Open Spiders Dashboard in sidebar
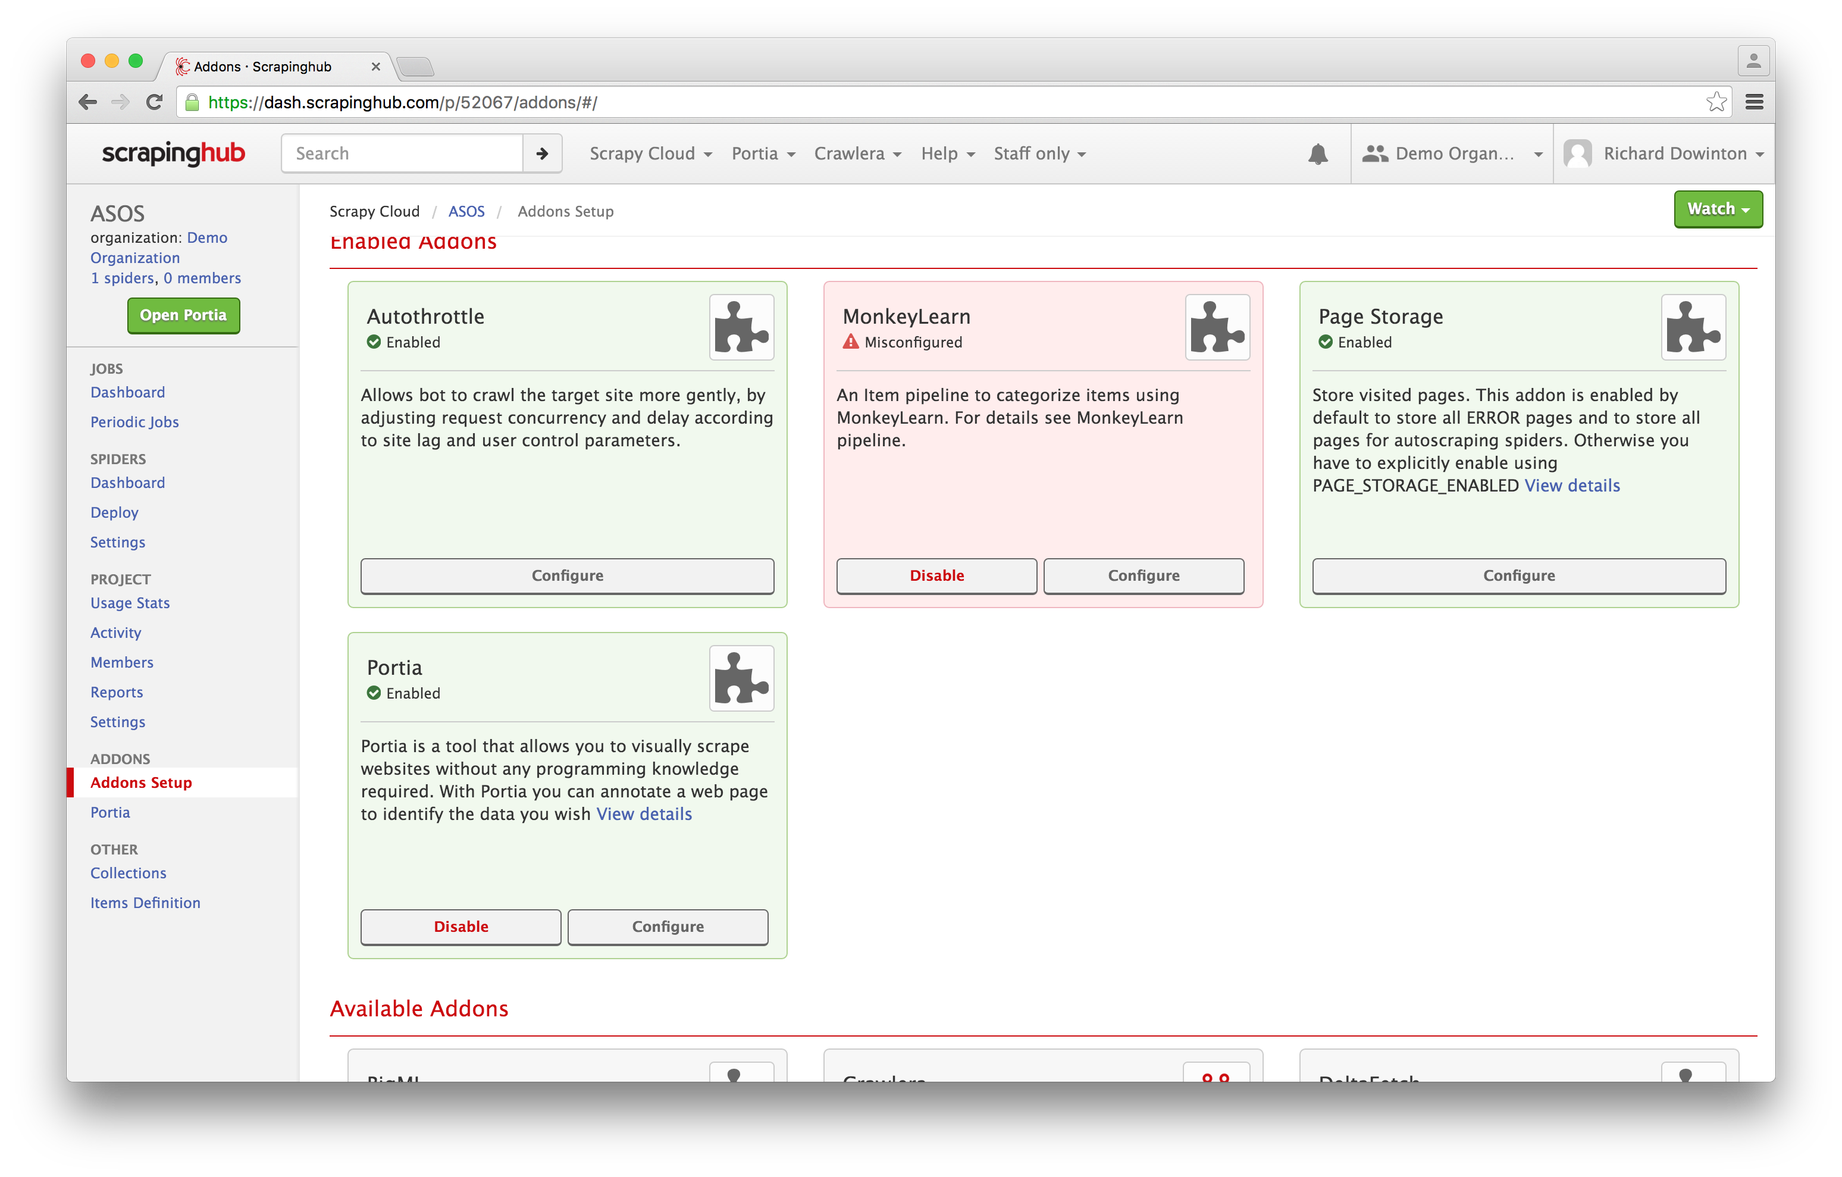 coord(128,483)
